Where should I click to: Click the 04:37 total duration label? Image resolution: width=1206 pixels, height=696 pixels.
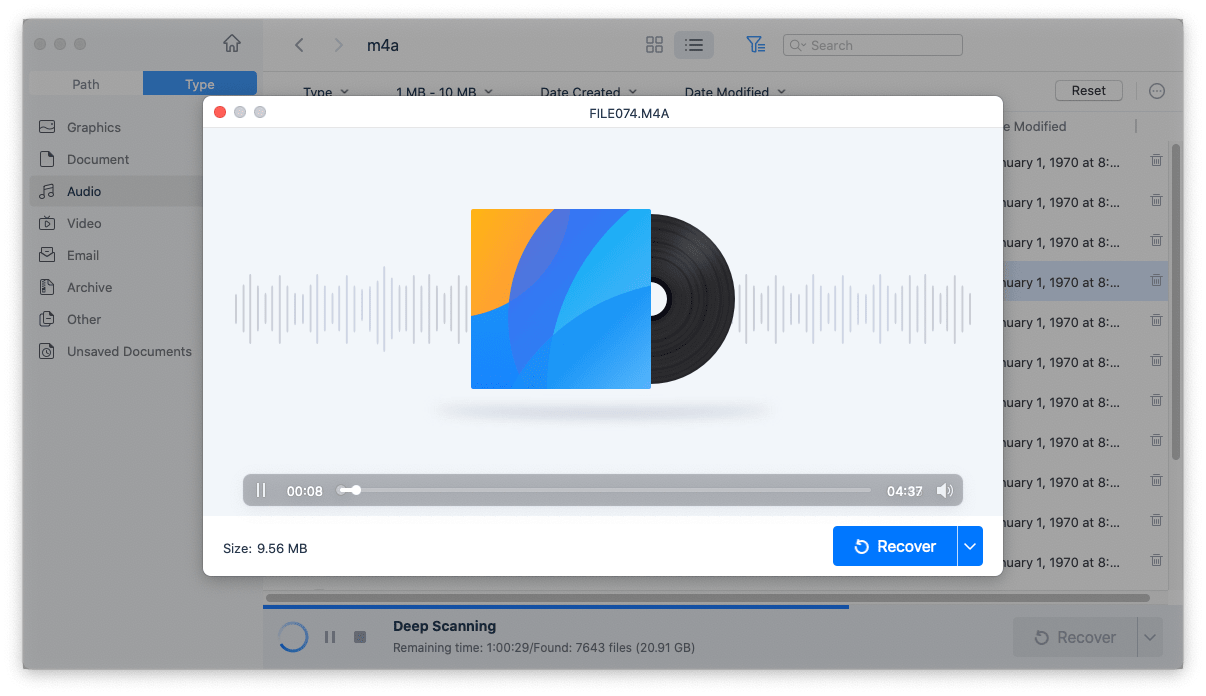pyautogui.click(x=904, y=491)
